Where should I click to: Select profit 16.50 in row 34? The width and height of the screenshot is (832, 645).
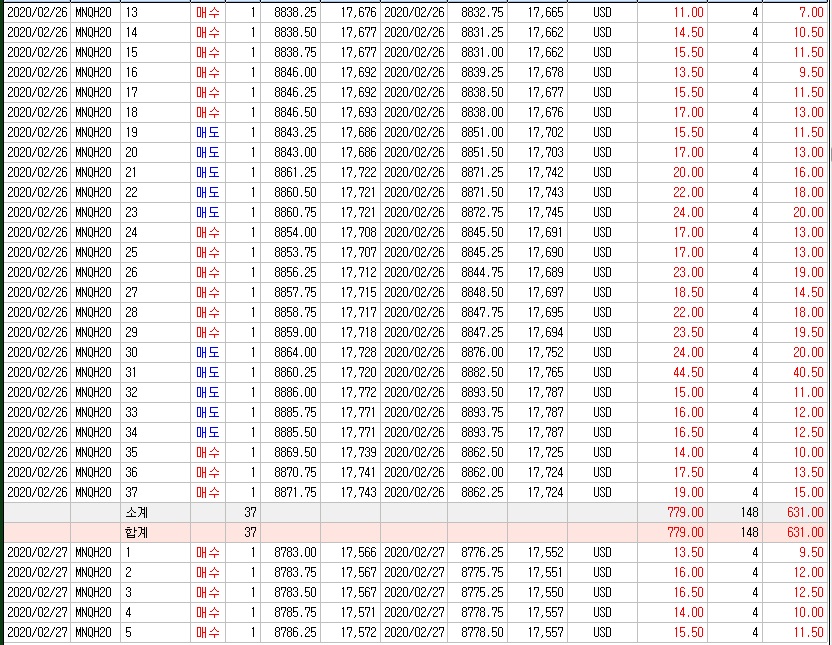coord(688,432)
